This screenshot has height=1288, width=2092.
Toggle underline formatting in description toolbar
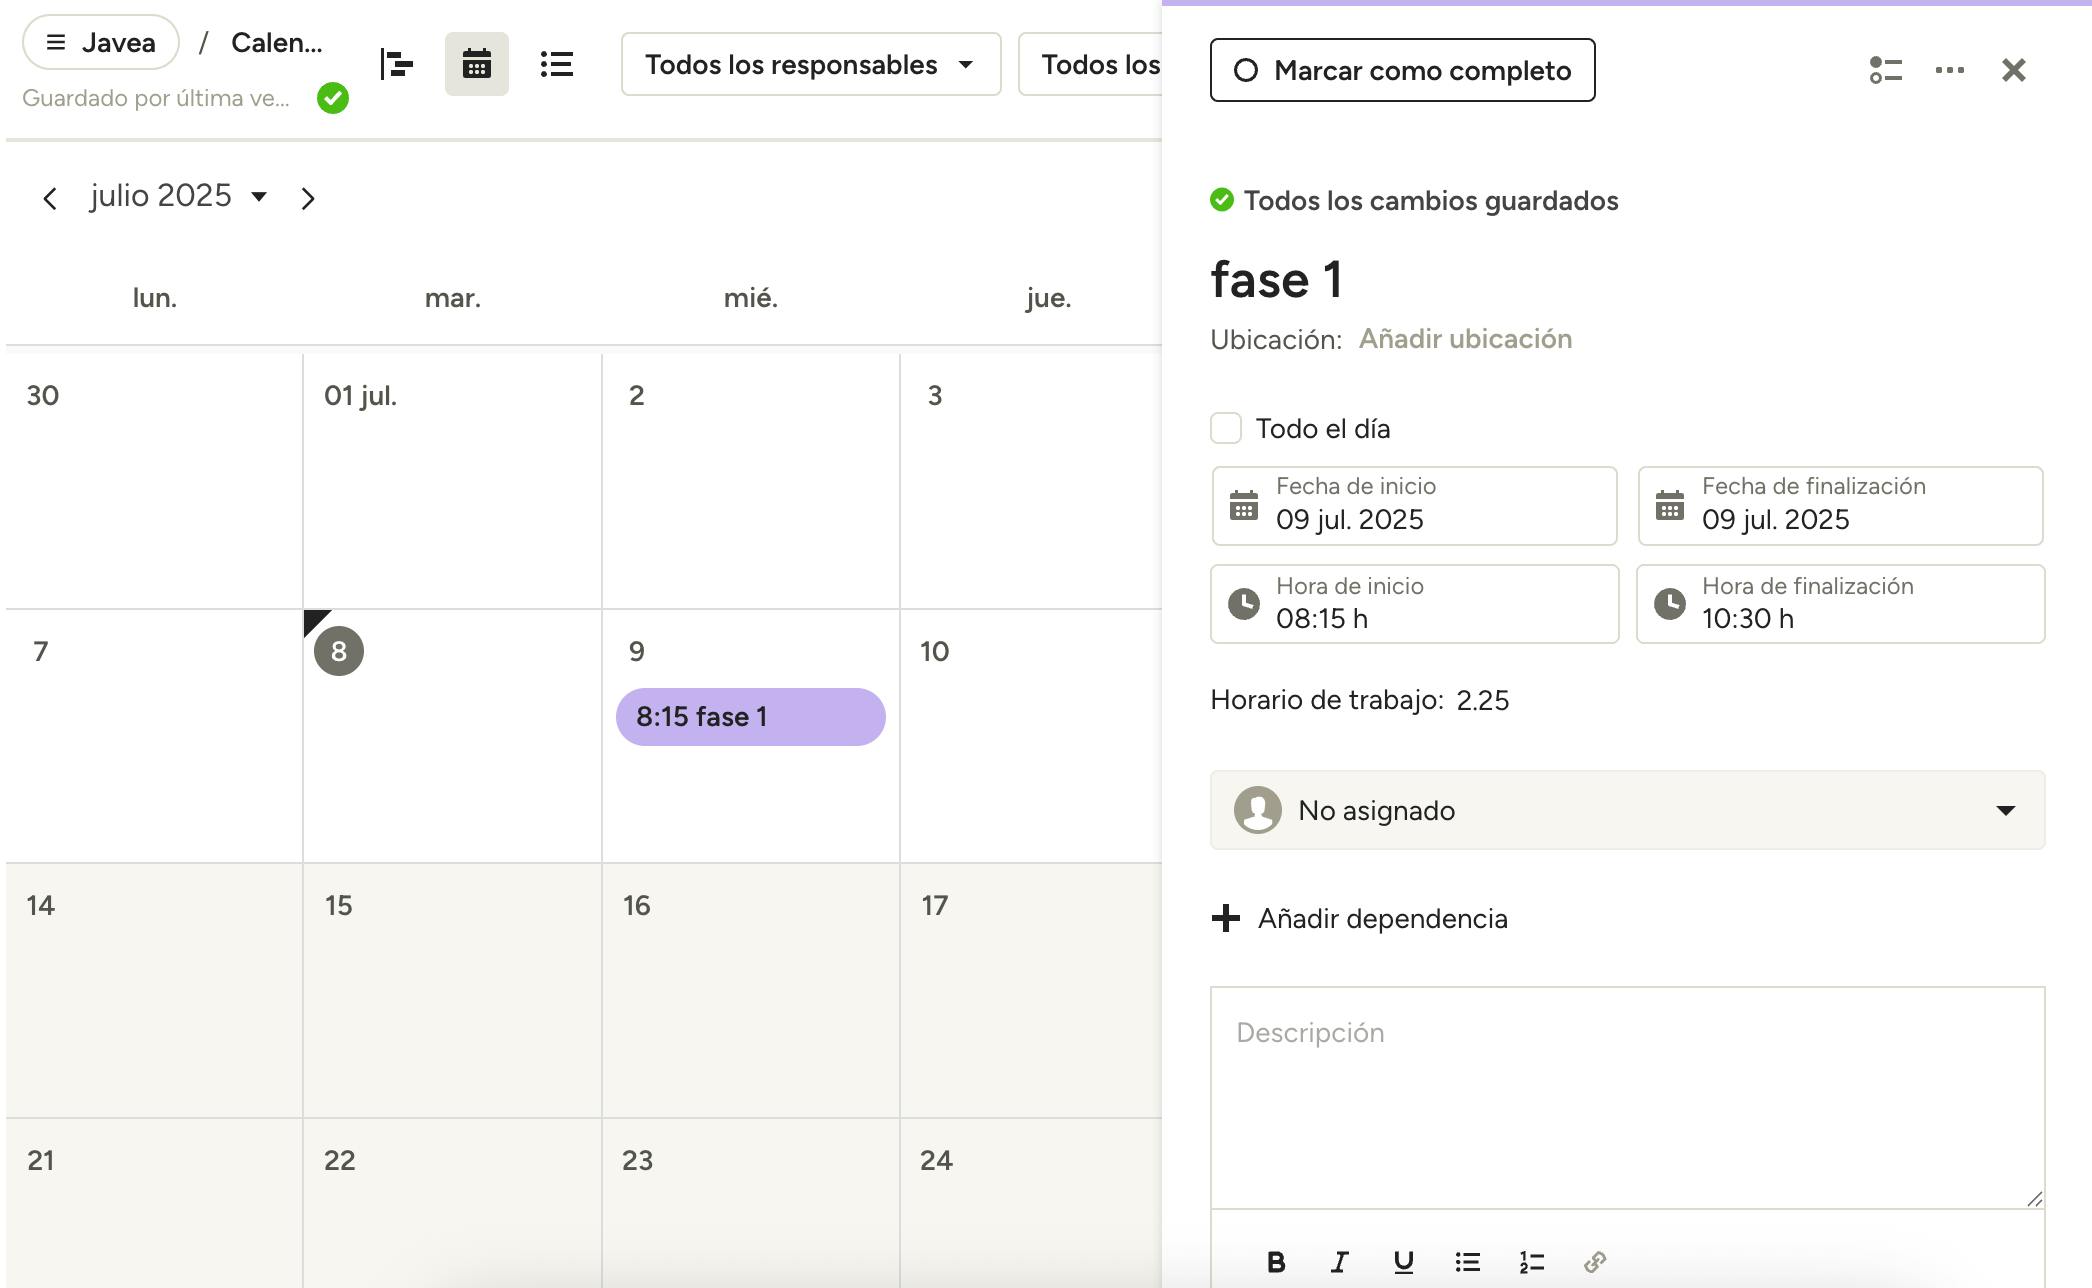[1403, 1262]
